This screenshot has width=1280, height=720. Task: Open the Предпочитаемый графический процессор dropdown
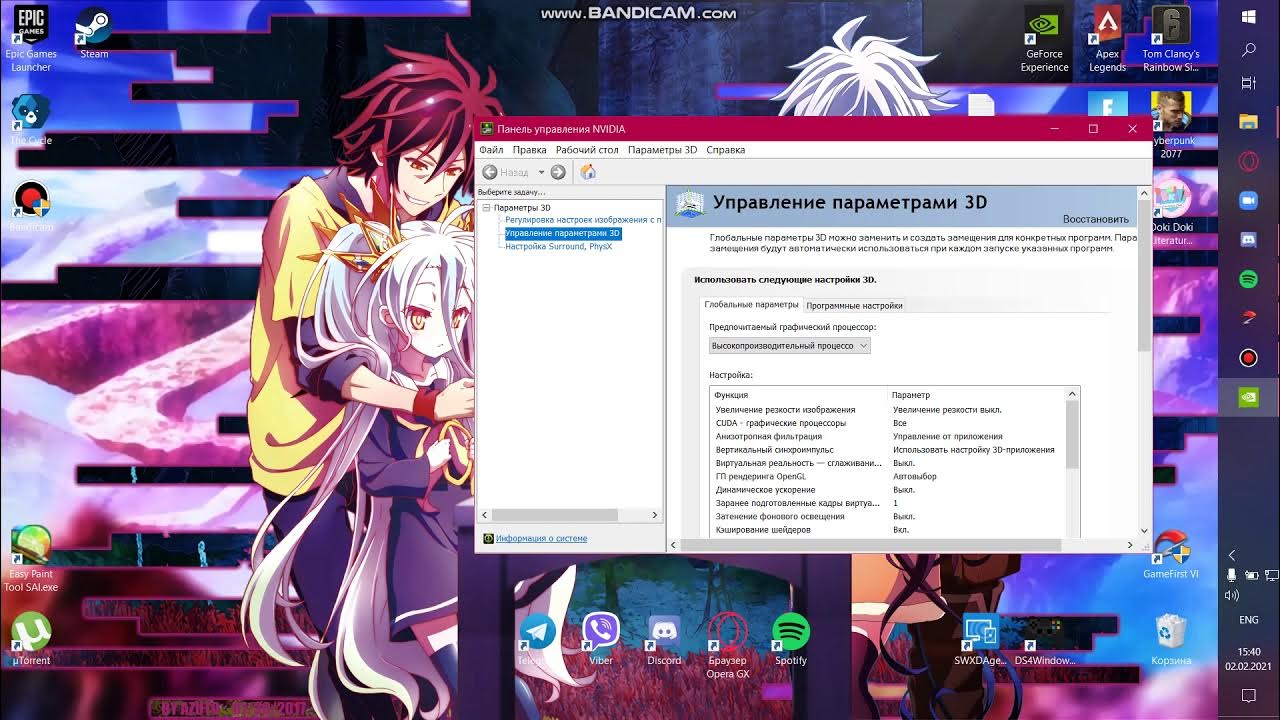click(x=790, y=345)
